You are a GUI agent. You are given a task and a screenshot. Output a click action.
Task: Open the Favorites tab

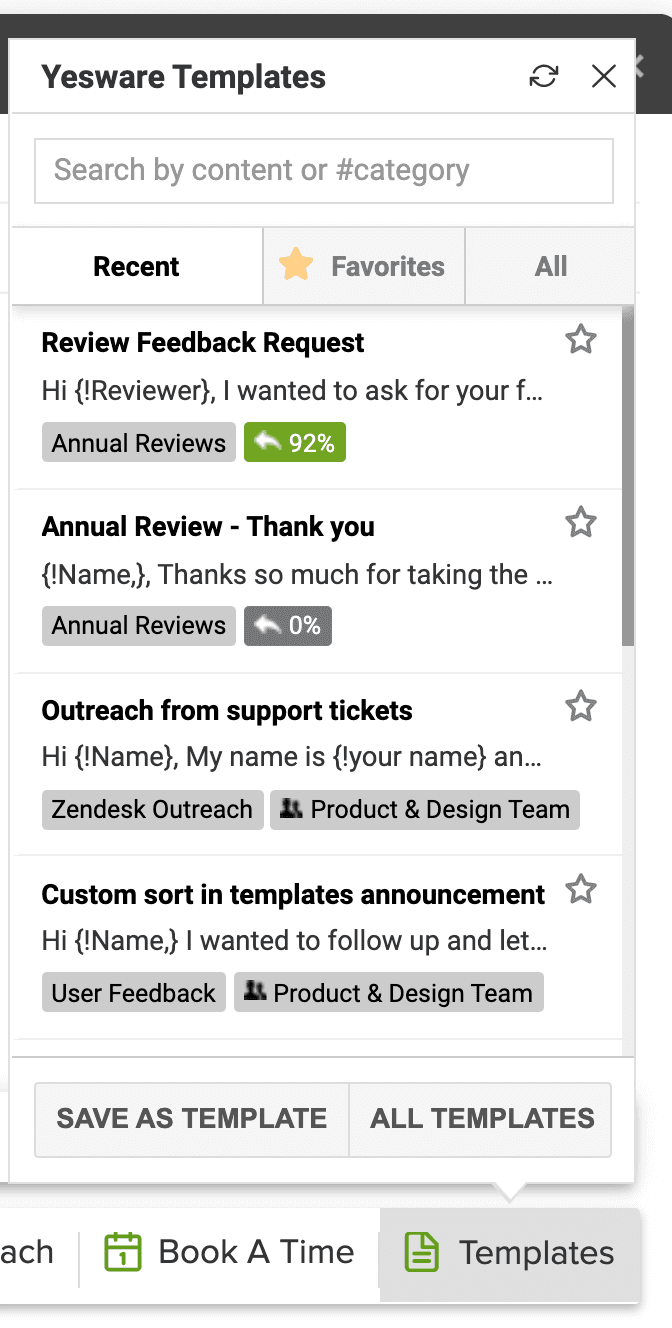tap(364, 267)
